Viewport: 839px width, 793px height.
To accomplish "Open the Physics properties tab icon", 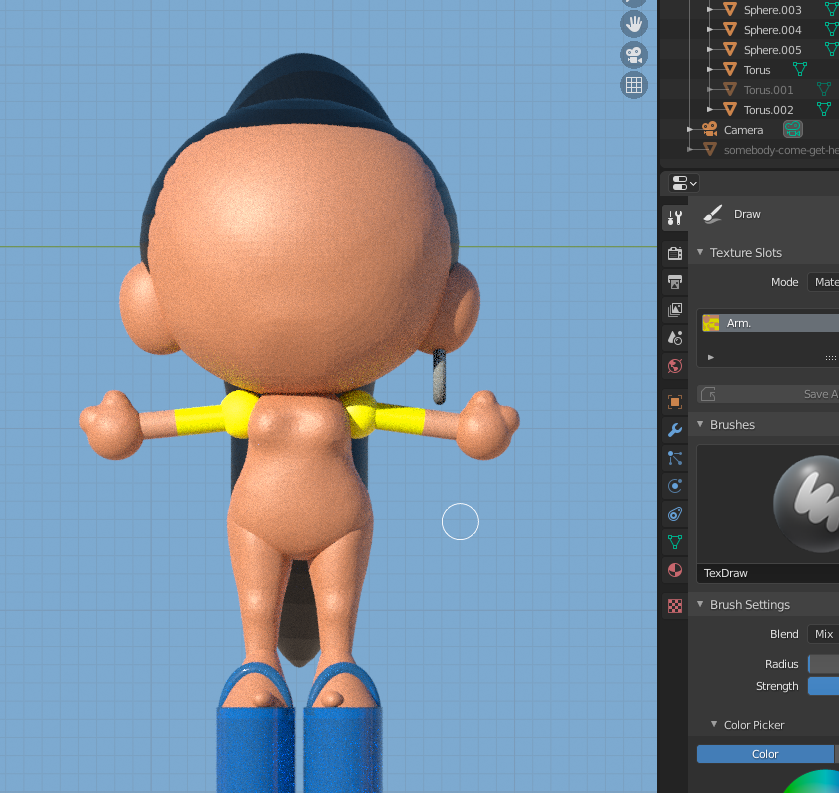I will [x=675, y=486].
